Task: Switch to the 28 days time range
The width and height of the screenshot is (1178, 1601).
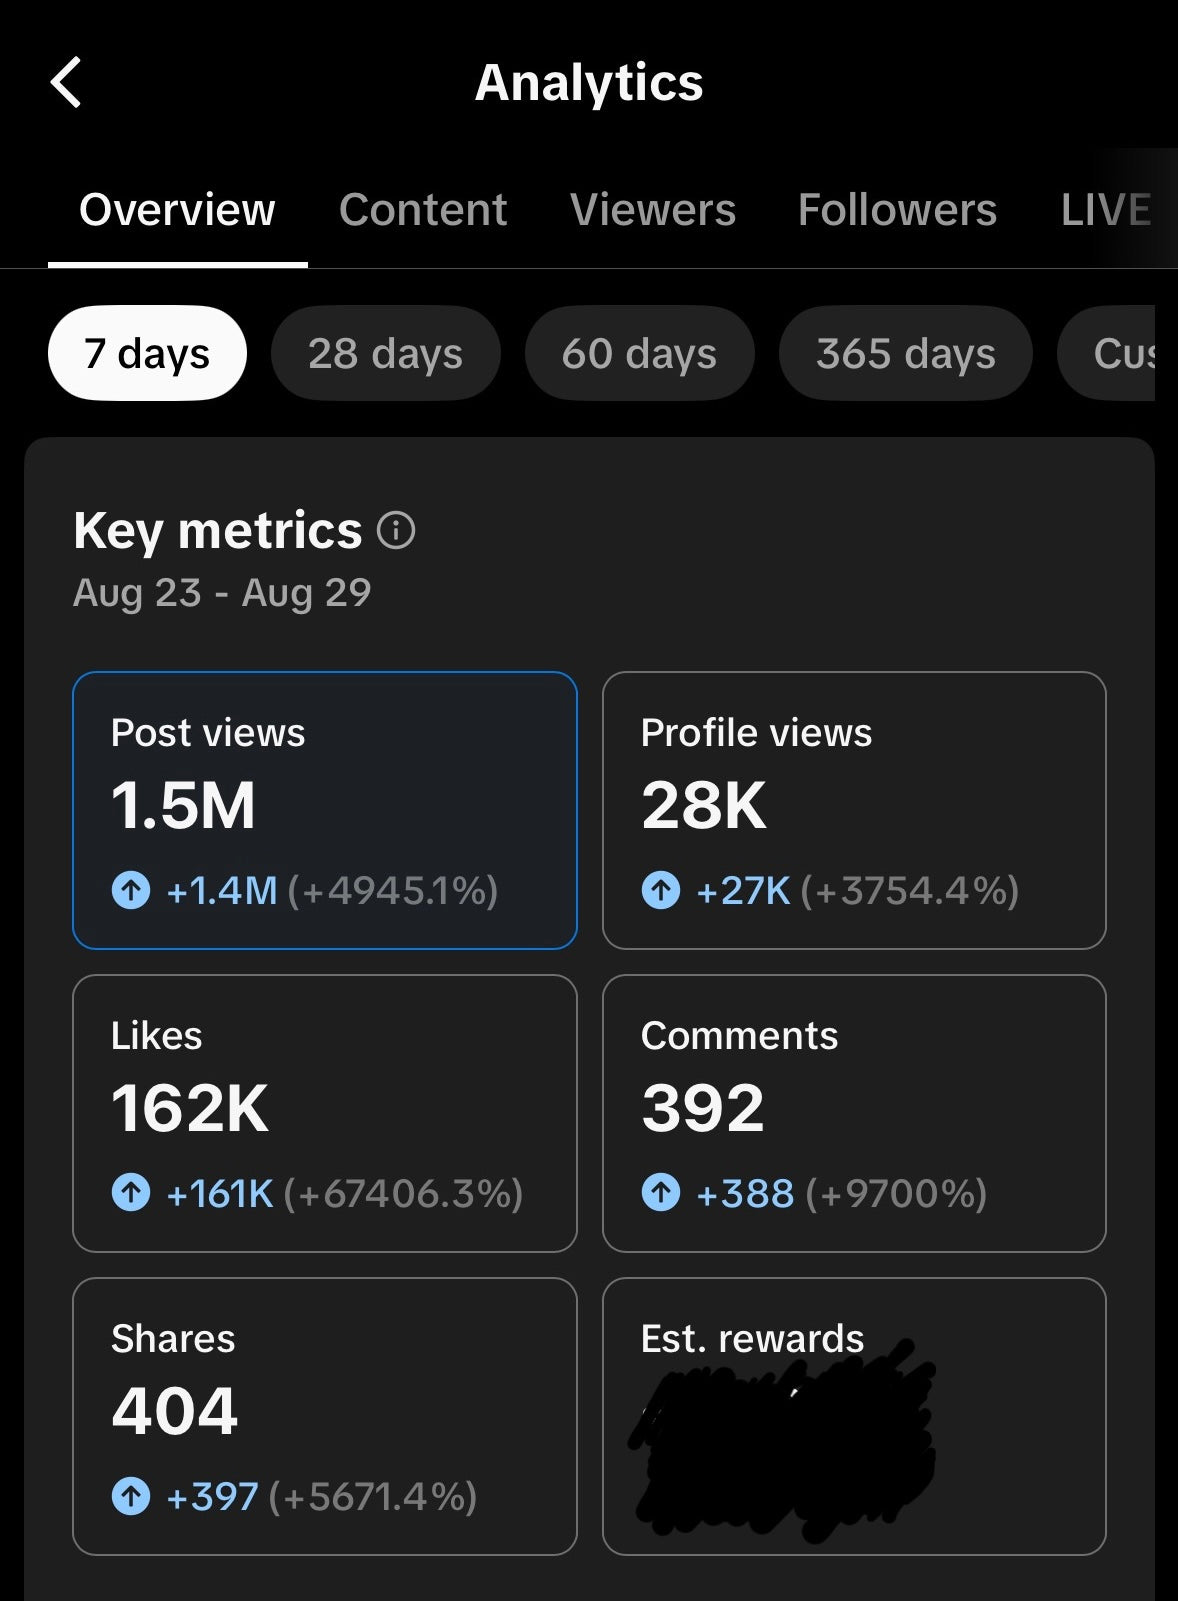Action: coord(385,352)
